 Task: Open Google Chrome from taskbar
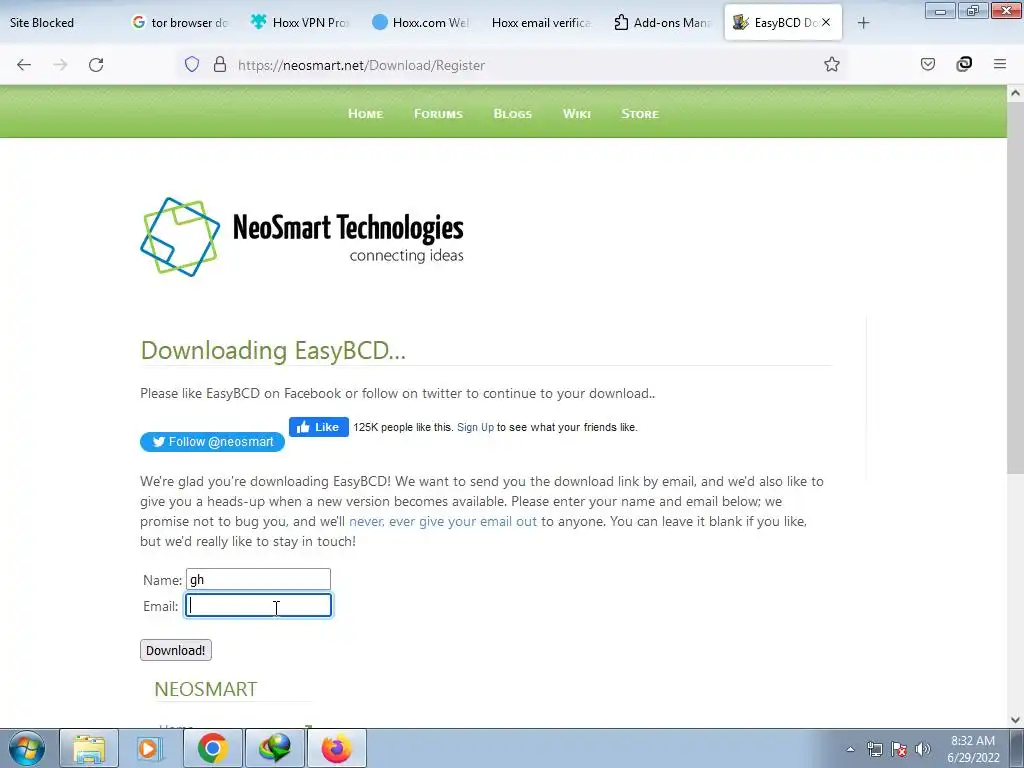[x=212, y=748]
